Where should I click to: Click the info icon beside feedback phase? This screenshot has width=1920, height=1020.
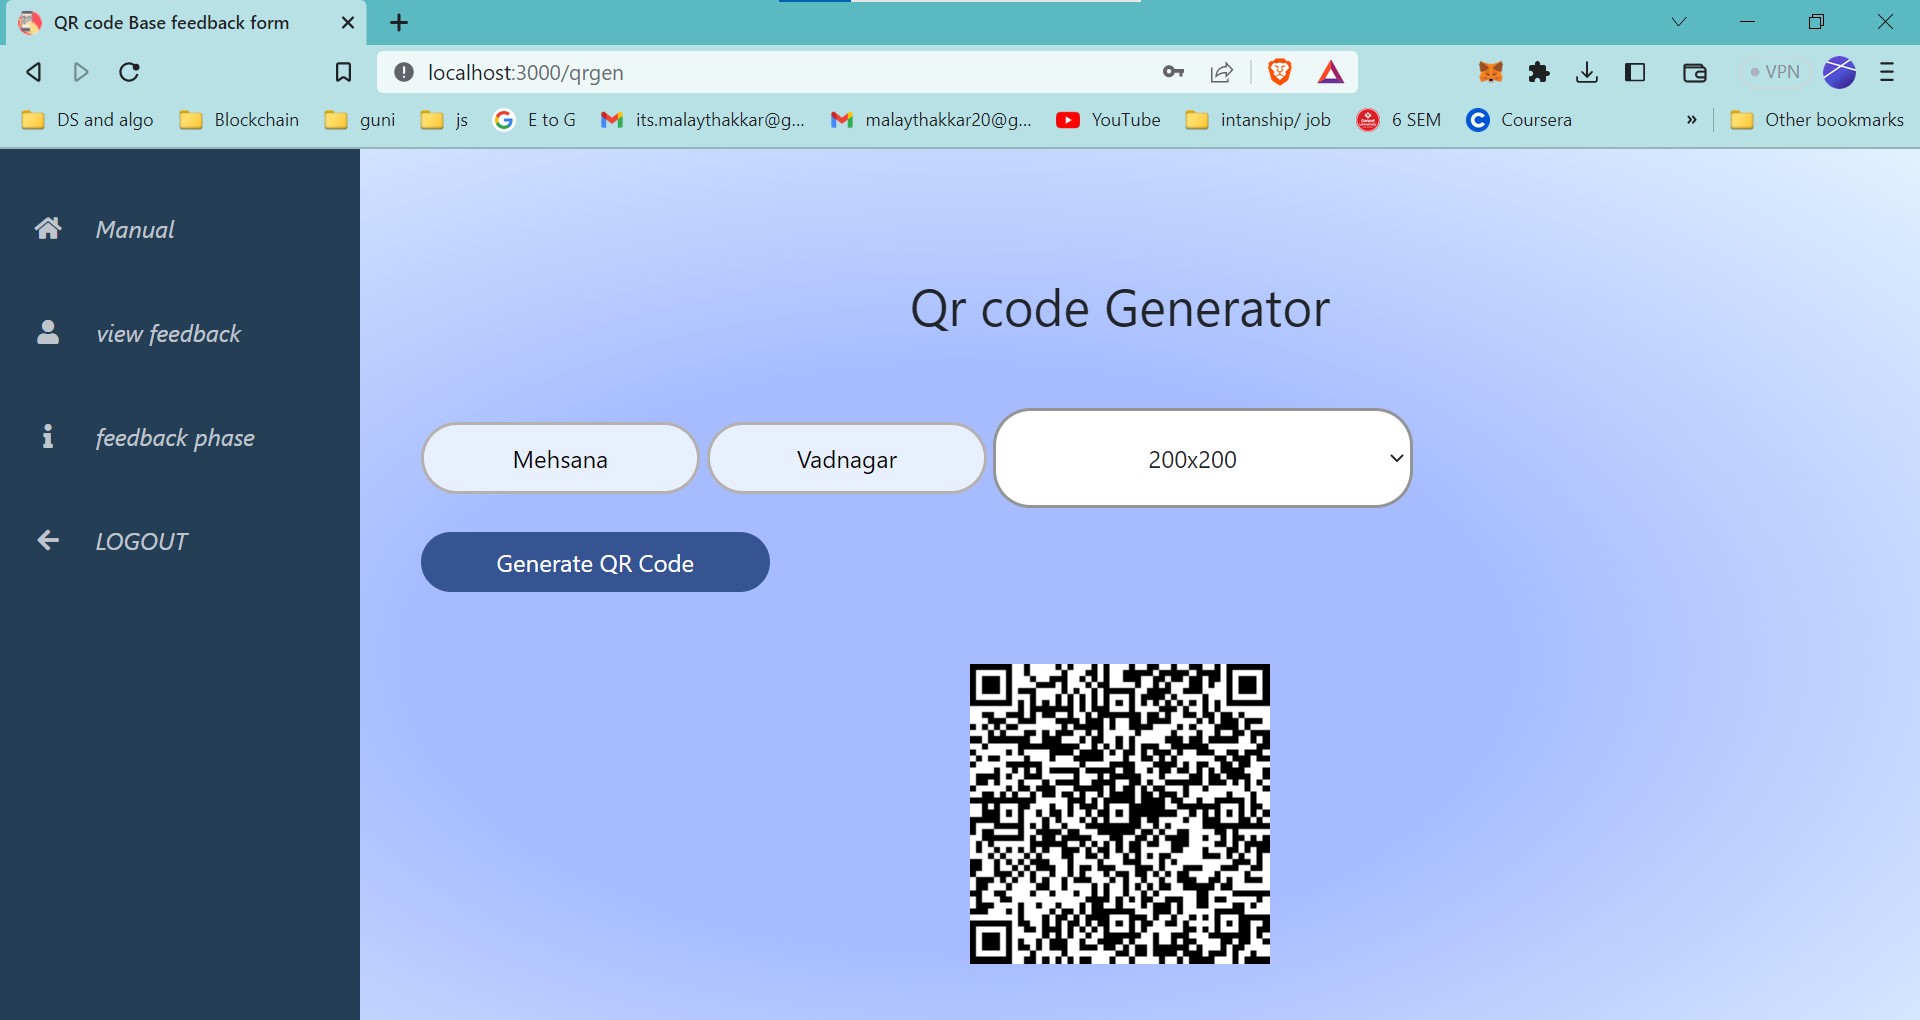(47, 437)
